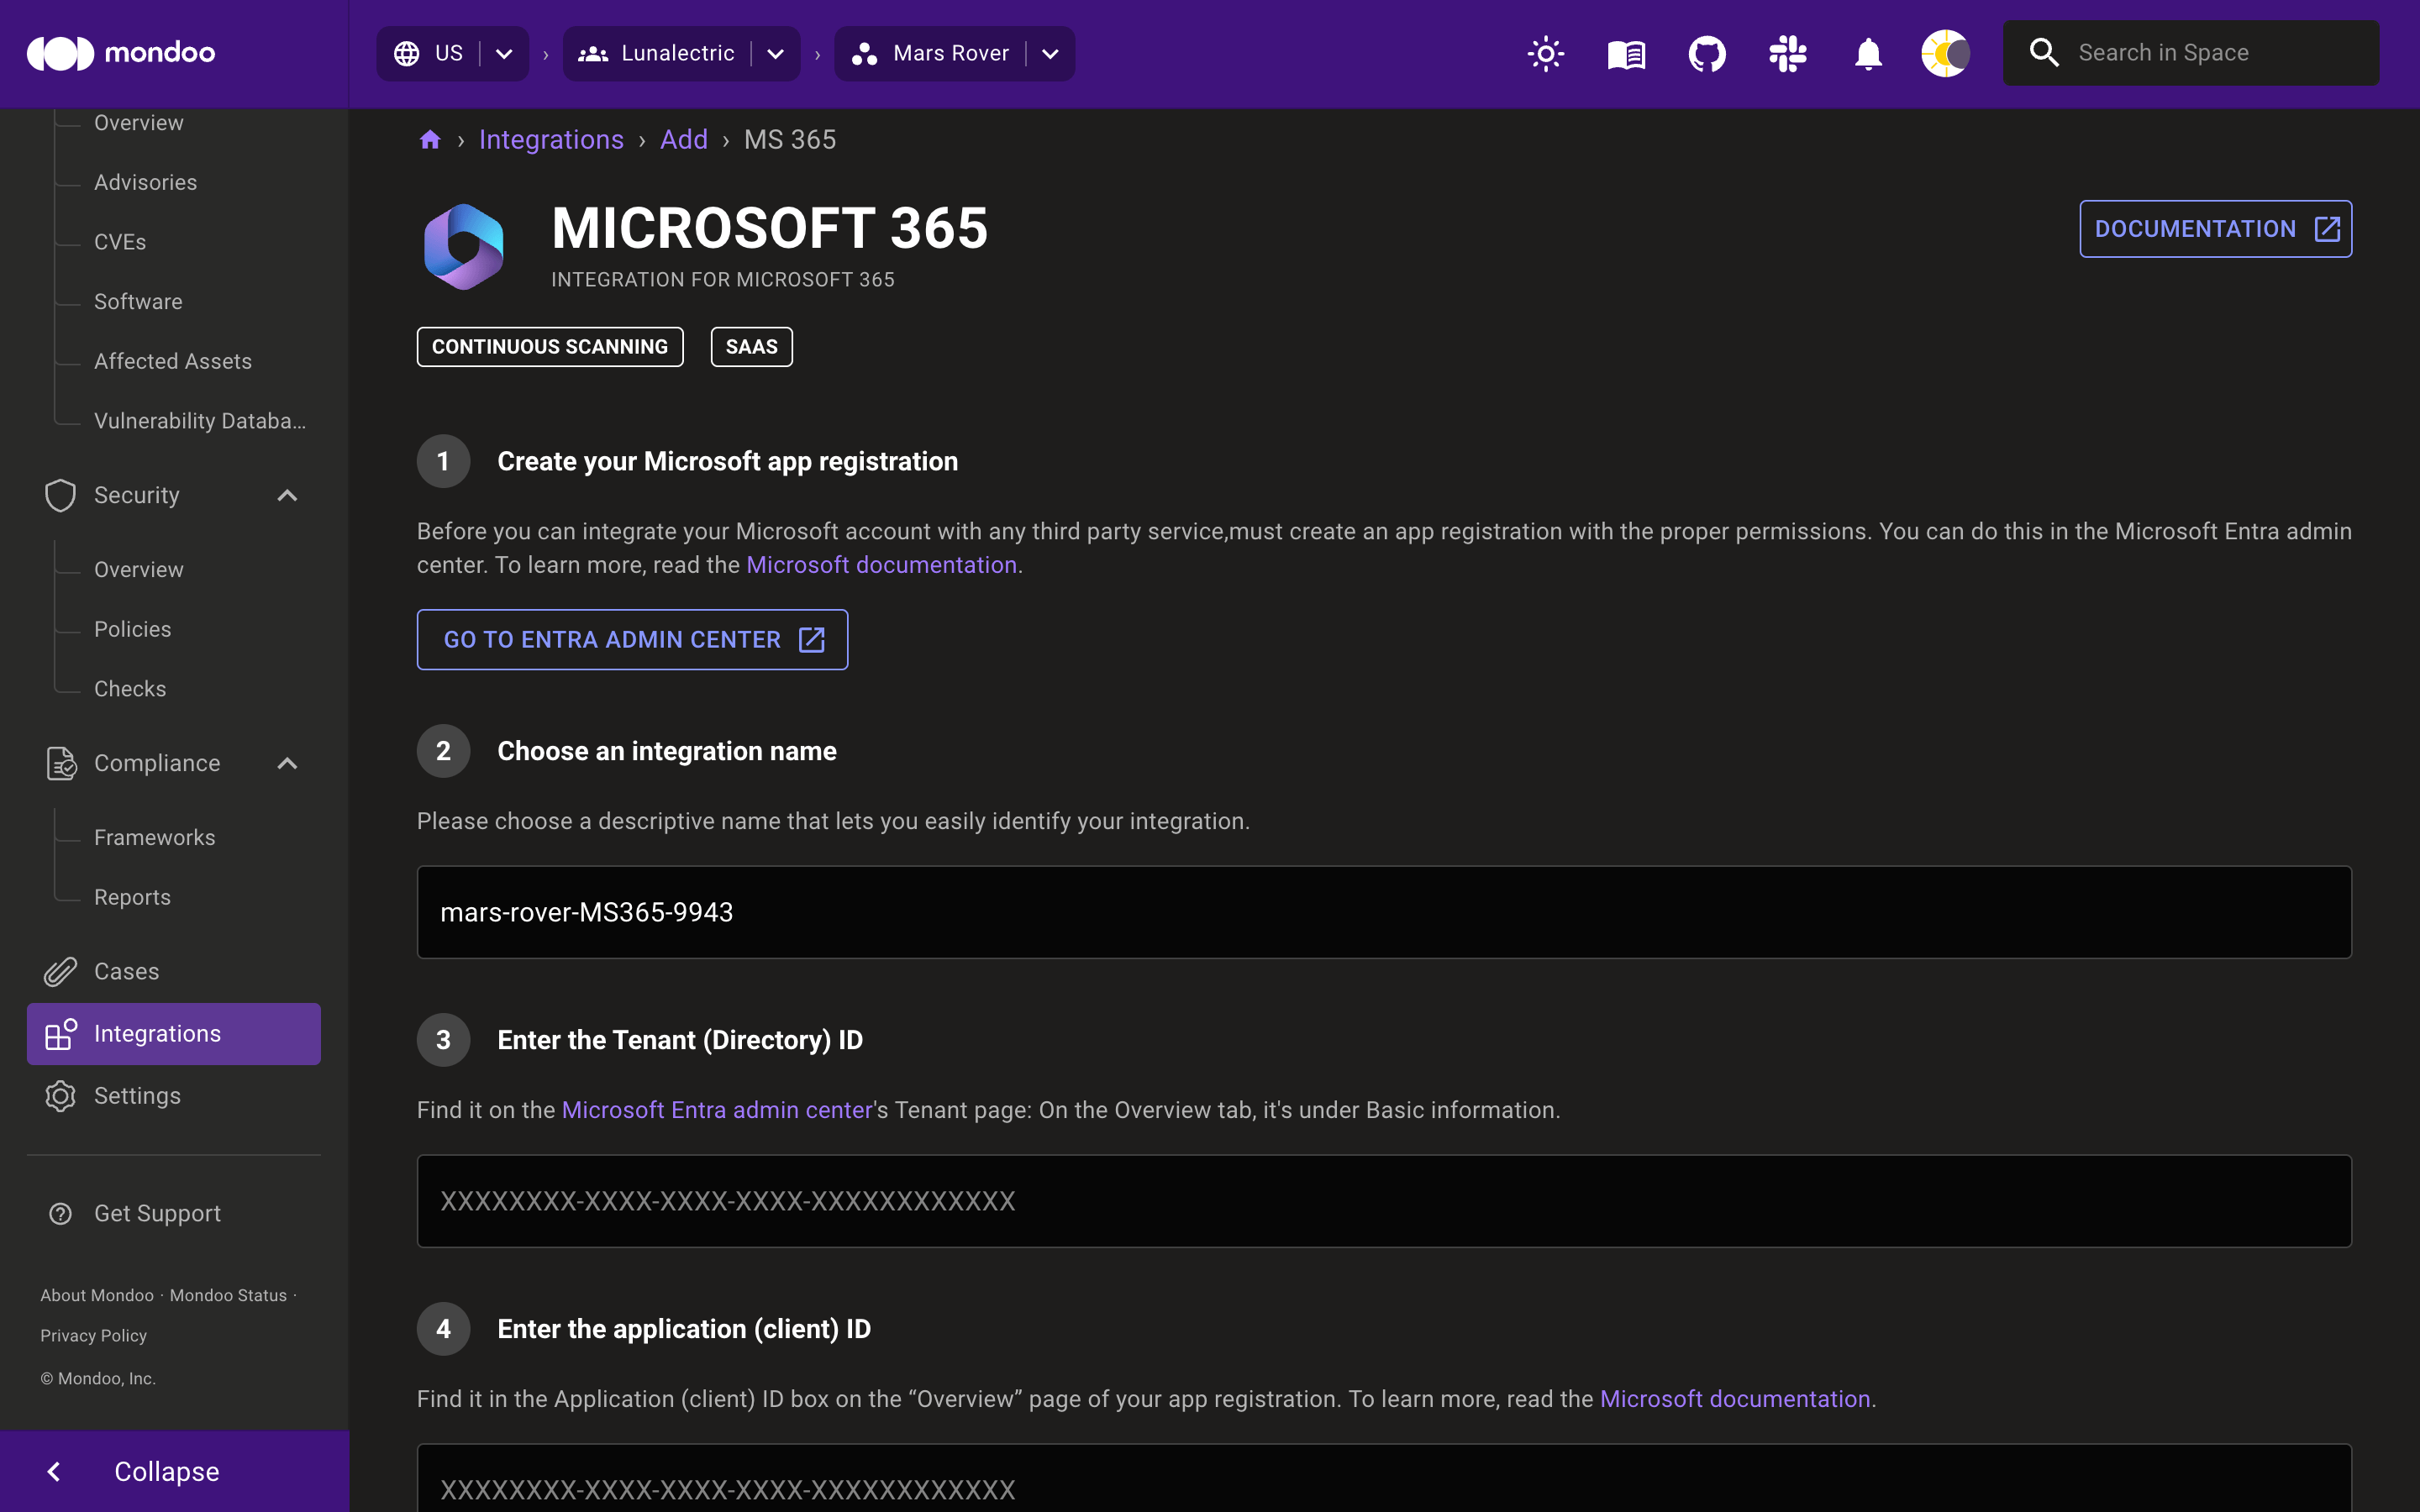The width and height of the screenshot is (2420, 1512).
Task: Click the Cases sidebar icon
Action: pos(59,970)
